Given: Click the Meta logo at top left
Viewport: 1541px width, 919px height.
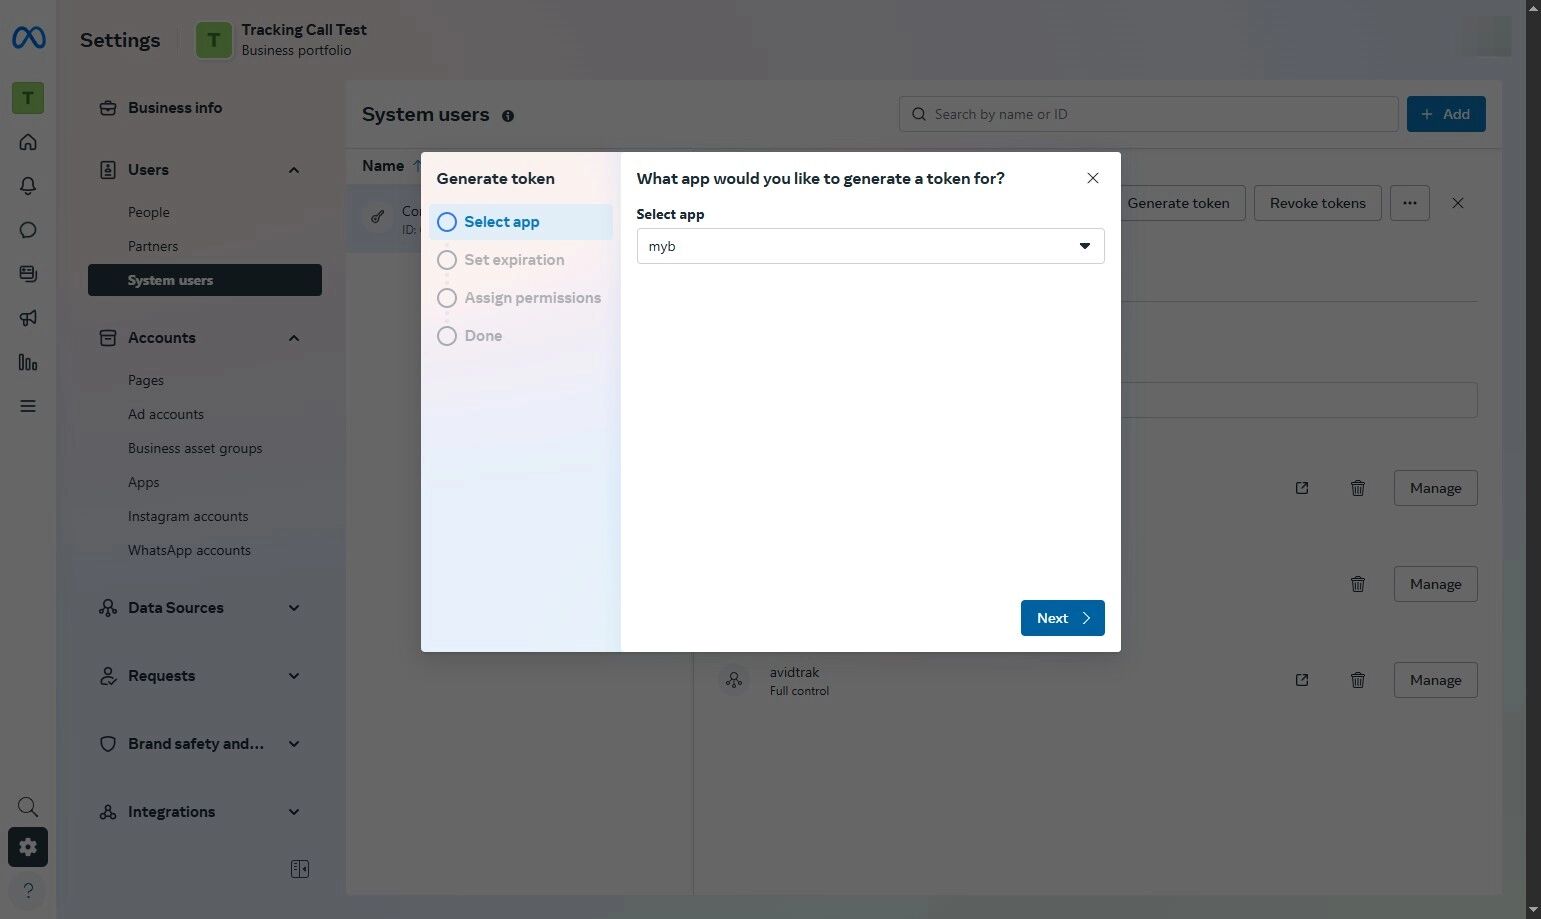Looking at the screenshot, I should click(28, 38).
